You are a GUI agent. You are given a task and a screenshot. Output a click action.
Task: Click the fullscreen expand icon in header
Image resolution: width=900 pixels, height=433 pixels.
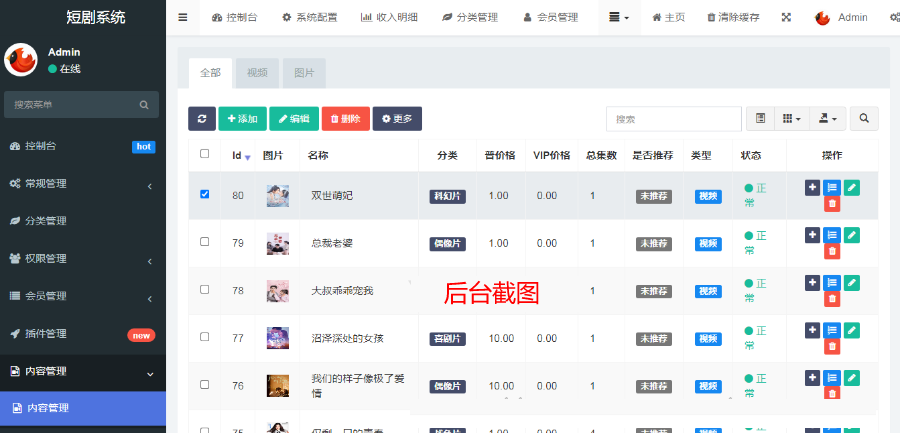pyautogui.click(x=786, y=18)
